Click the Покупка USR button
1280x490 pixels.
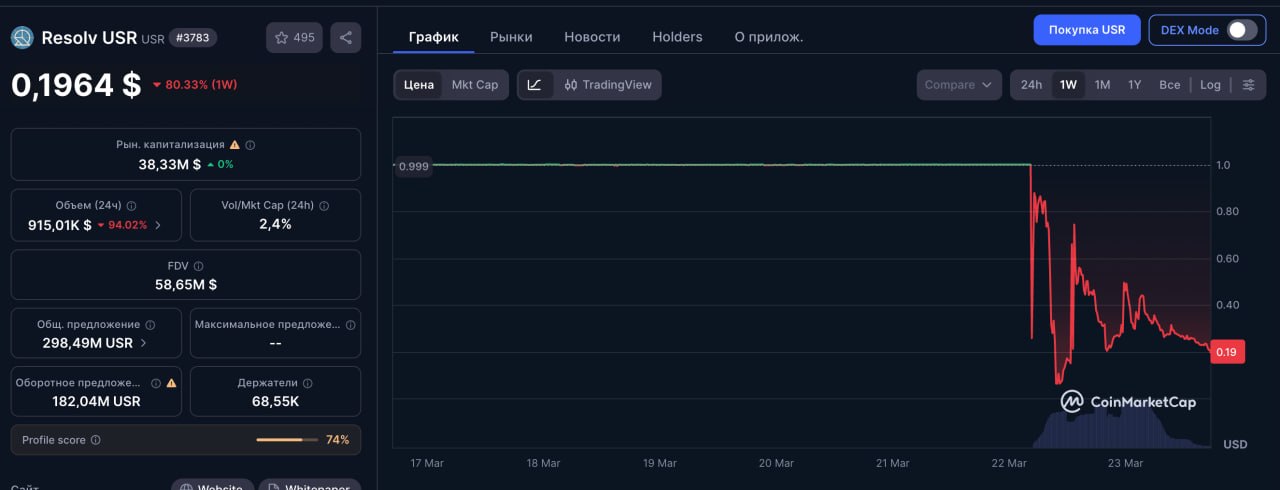click(x=1087, y=30)
